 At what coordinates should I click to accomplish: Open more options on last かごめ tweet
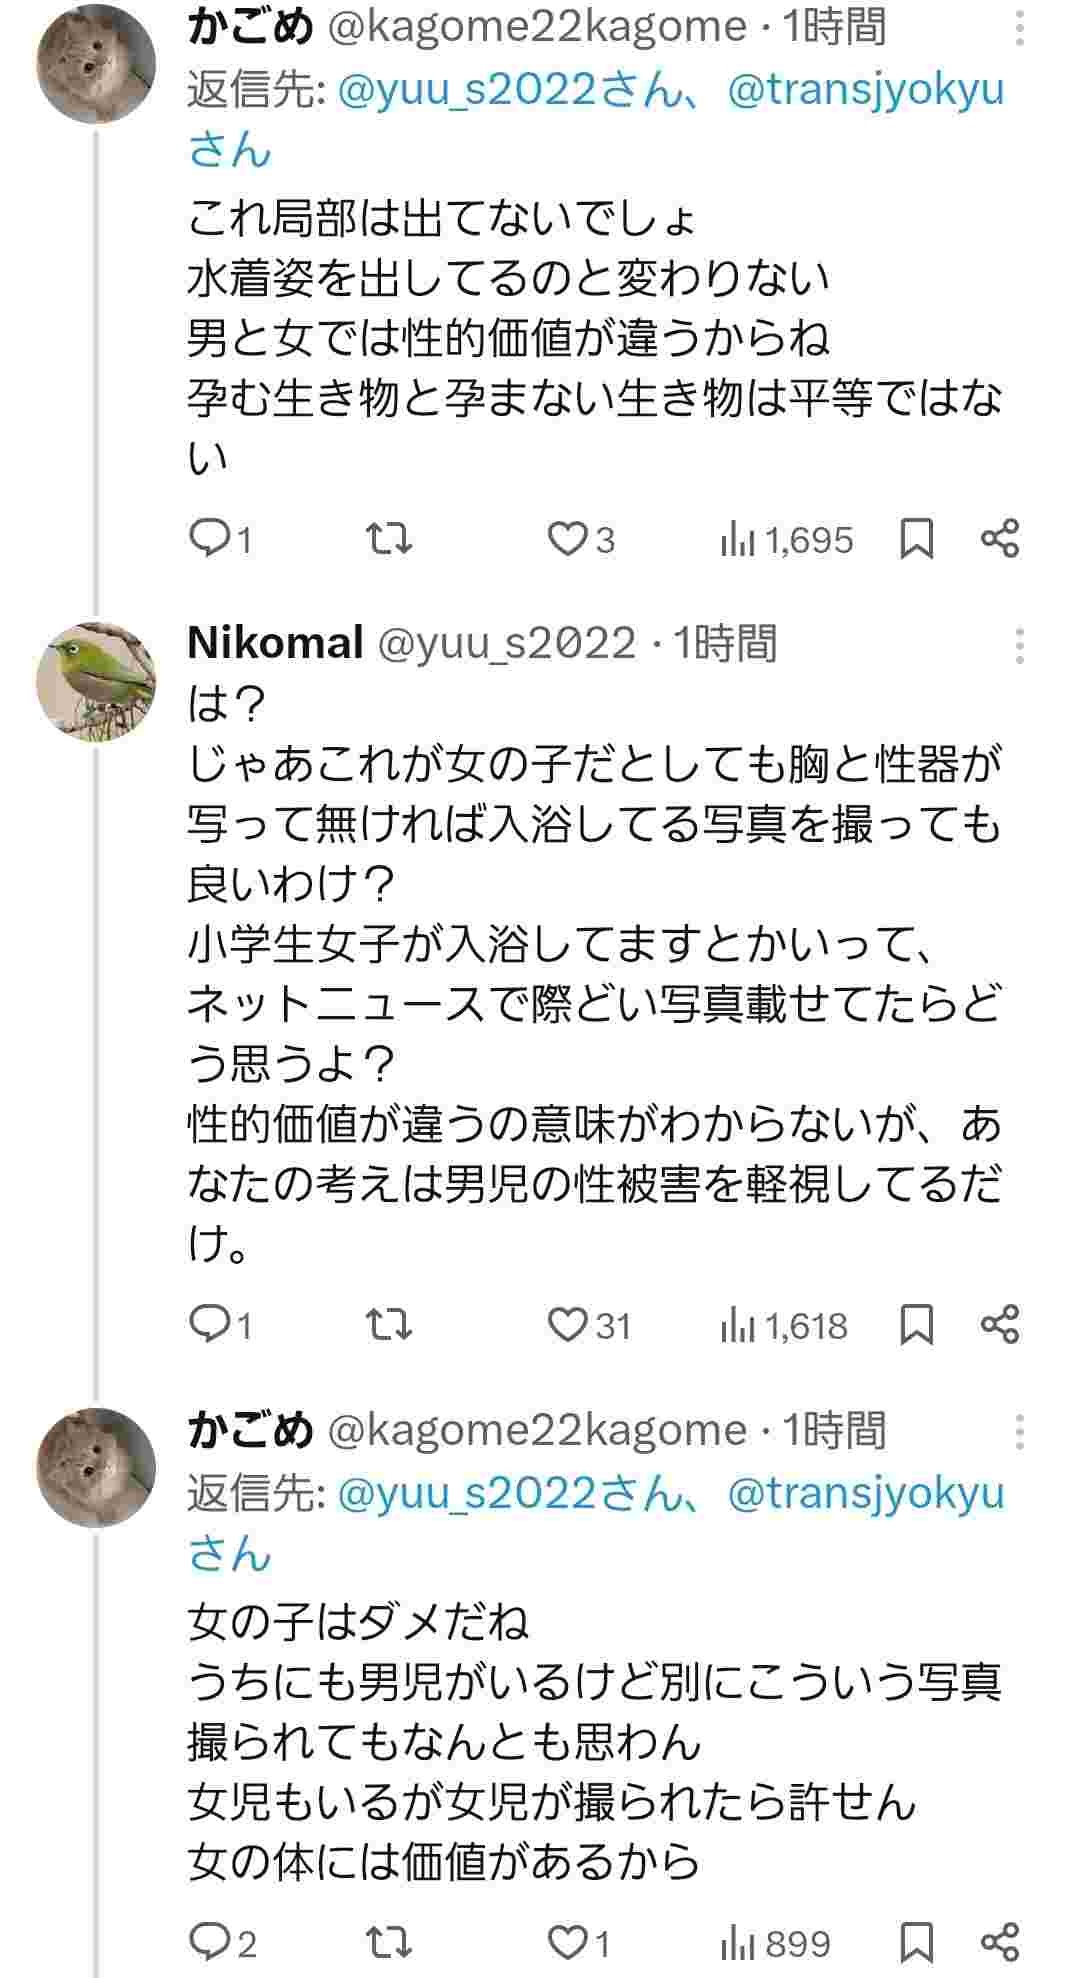[1019, 1432]
